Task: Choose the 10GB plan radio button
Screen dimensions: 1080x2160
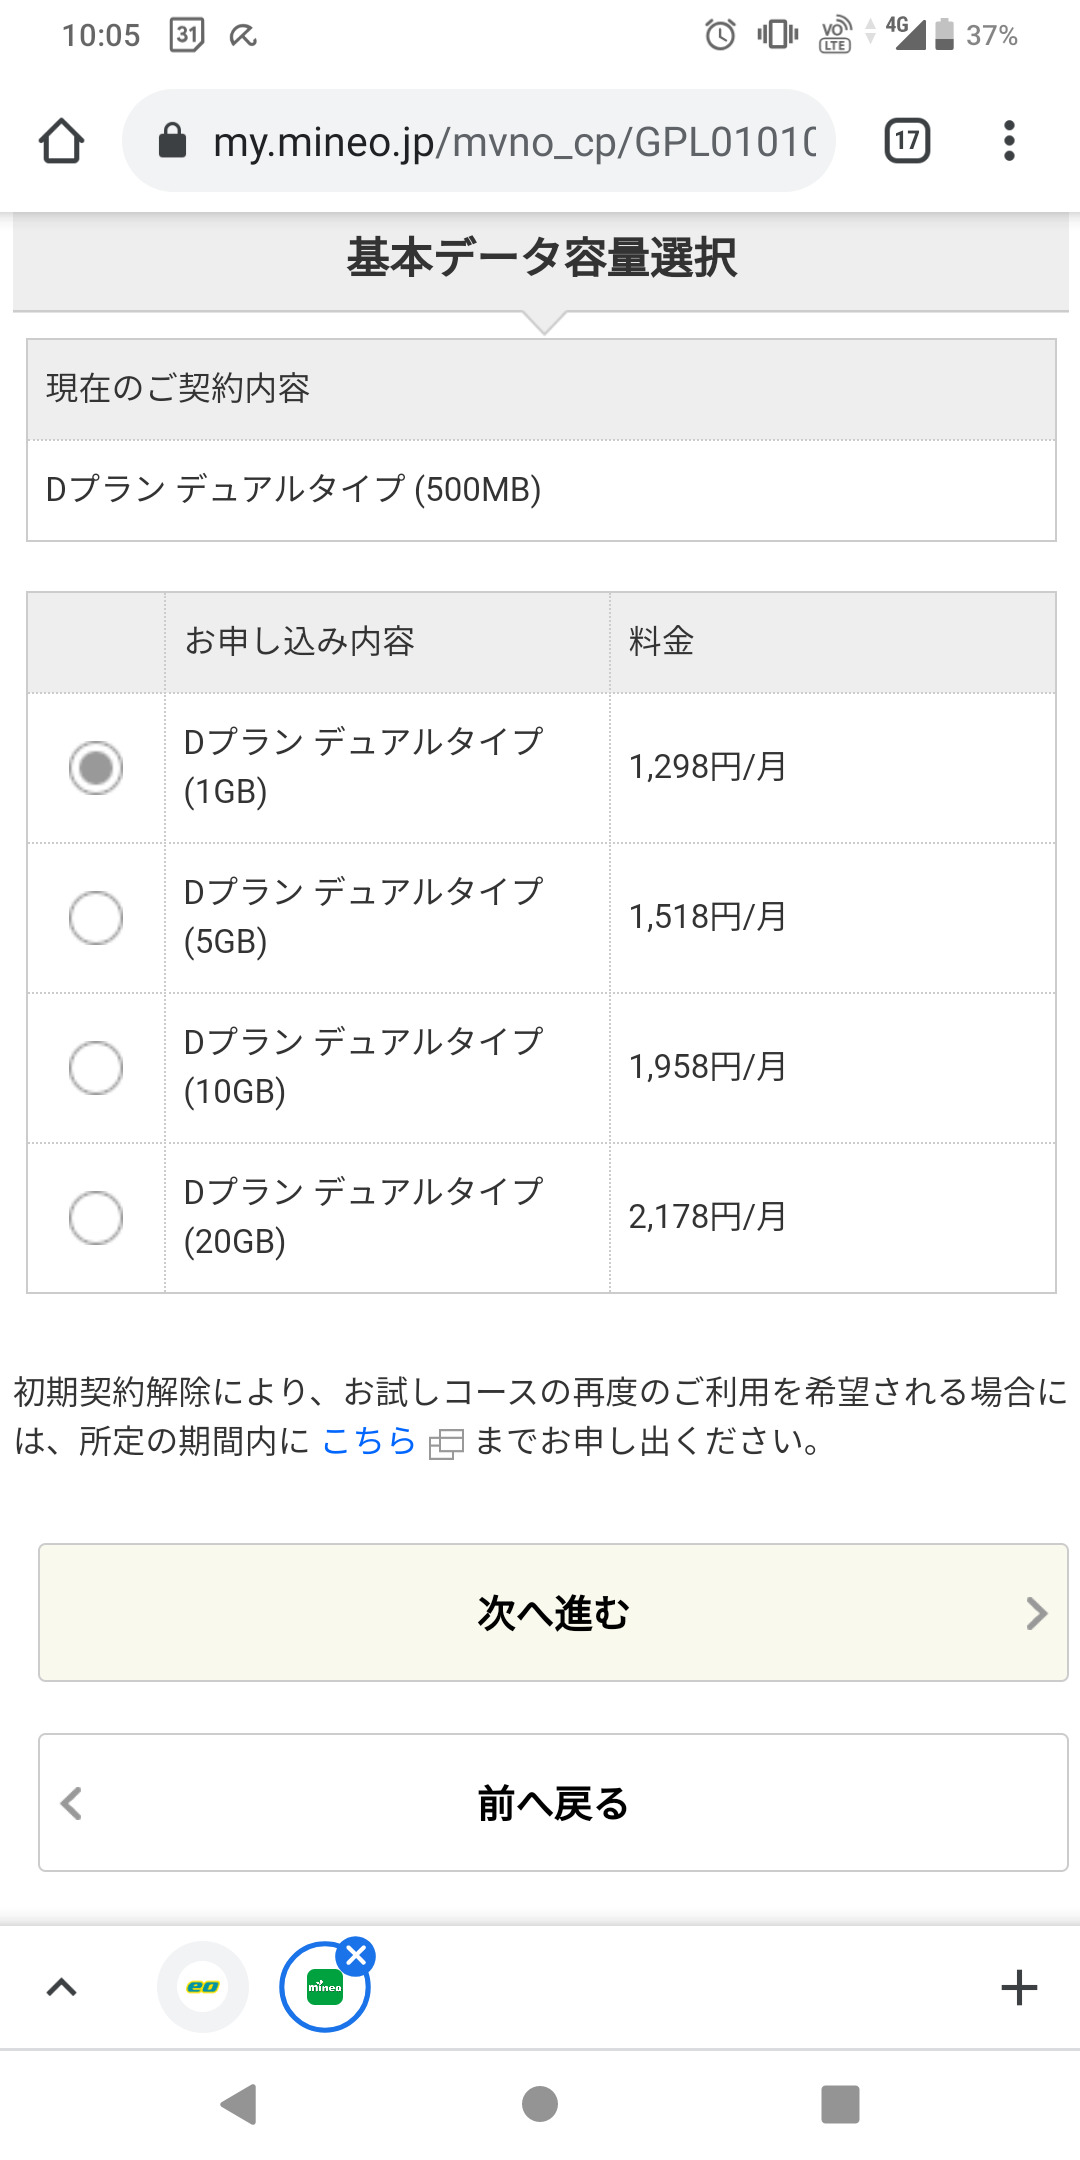Action: point(96,1068)
